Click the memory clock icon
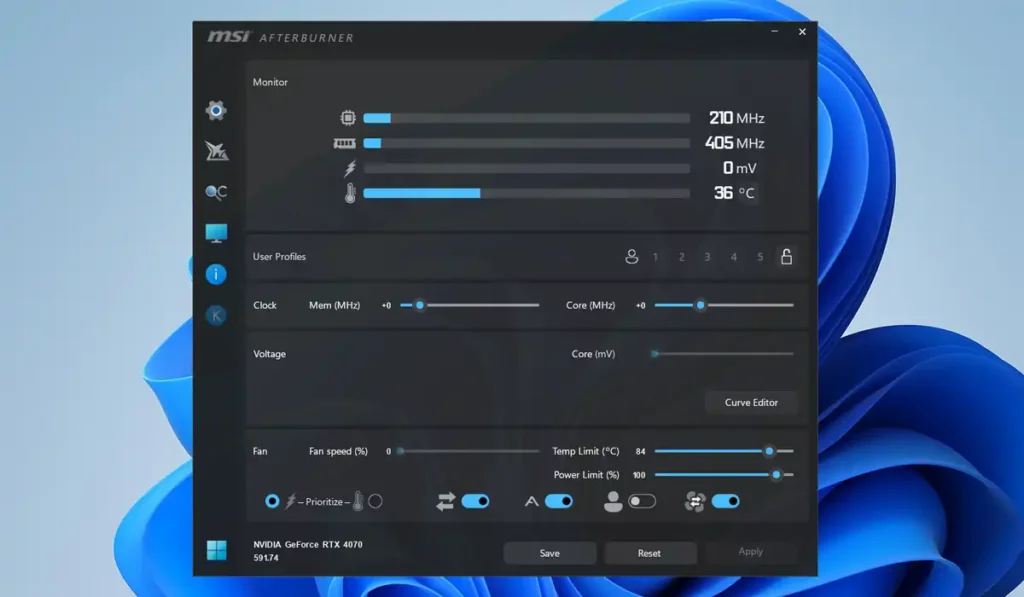 point(349,143)
